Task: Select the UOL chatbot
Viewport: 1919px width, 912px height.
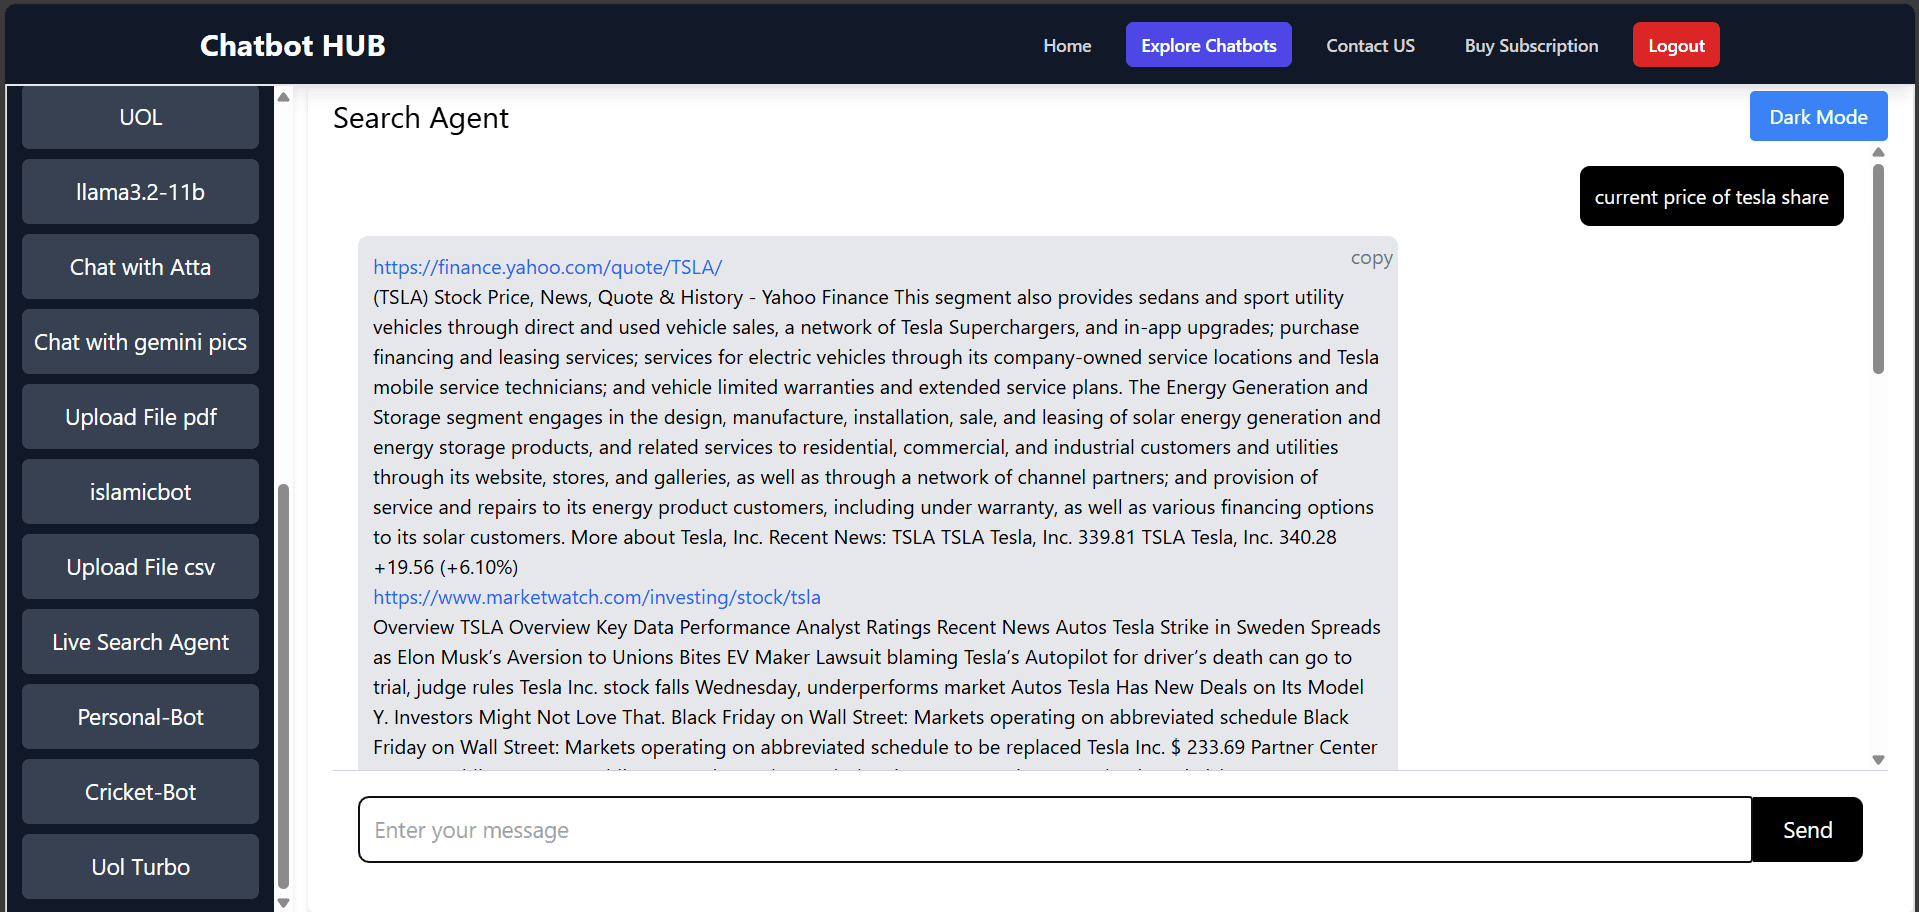Action: (140, 117)
